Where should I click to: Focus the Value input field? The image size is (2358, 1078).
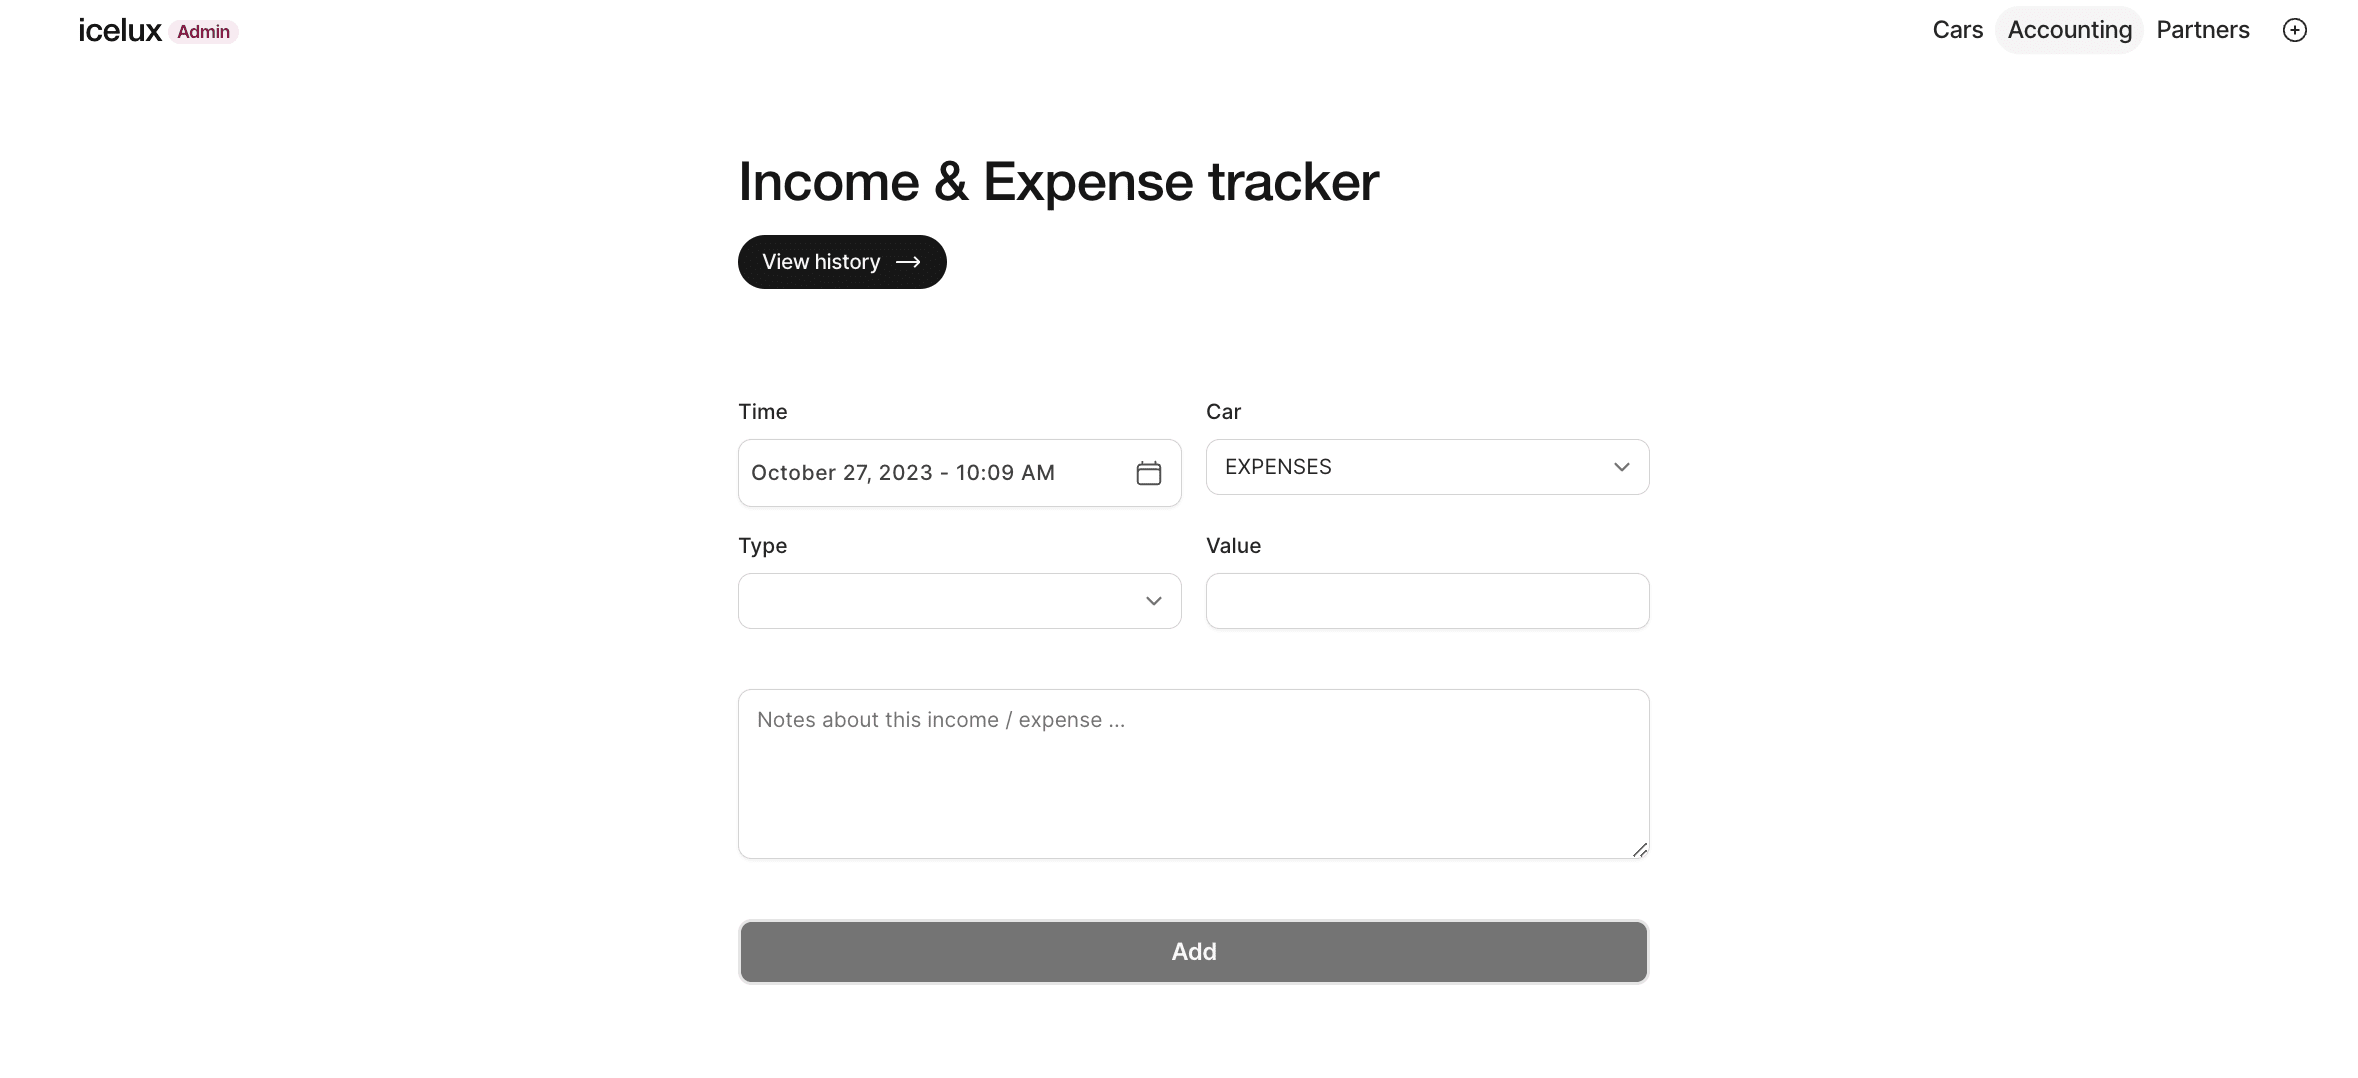(1427, 601)
